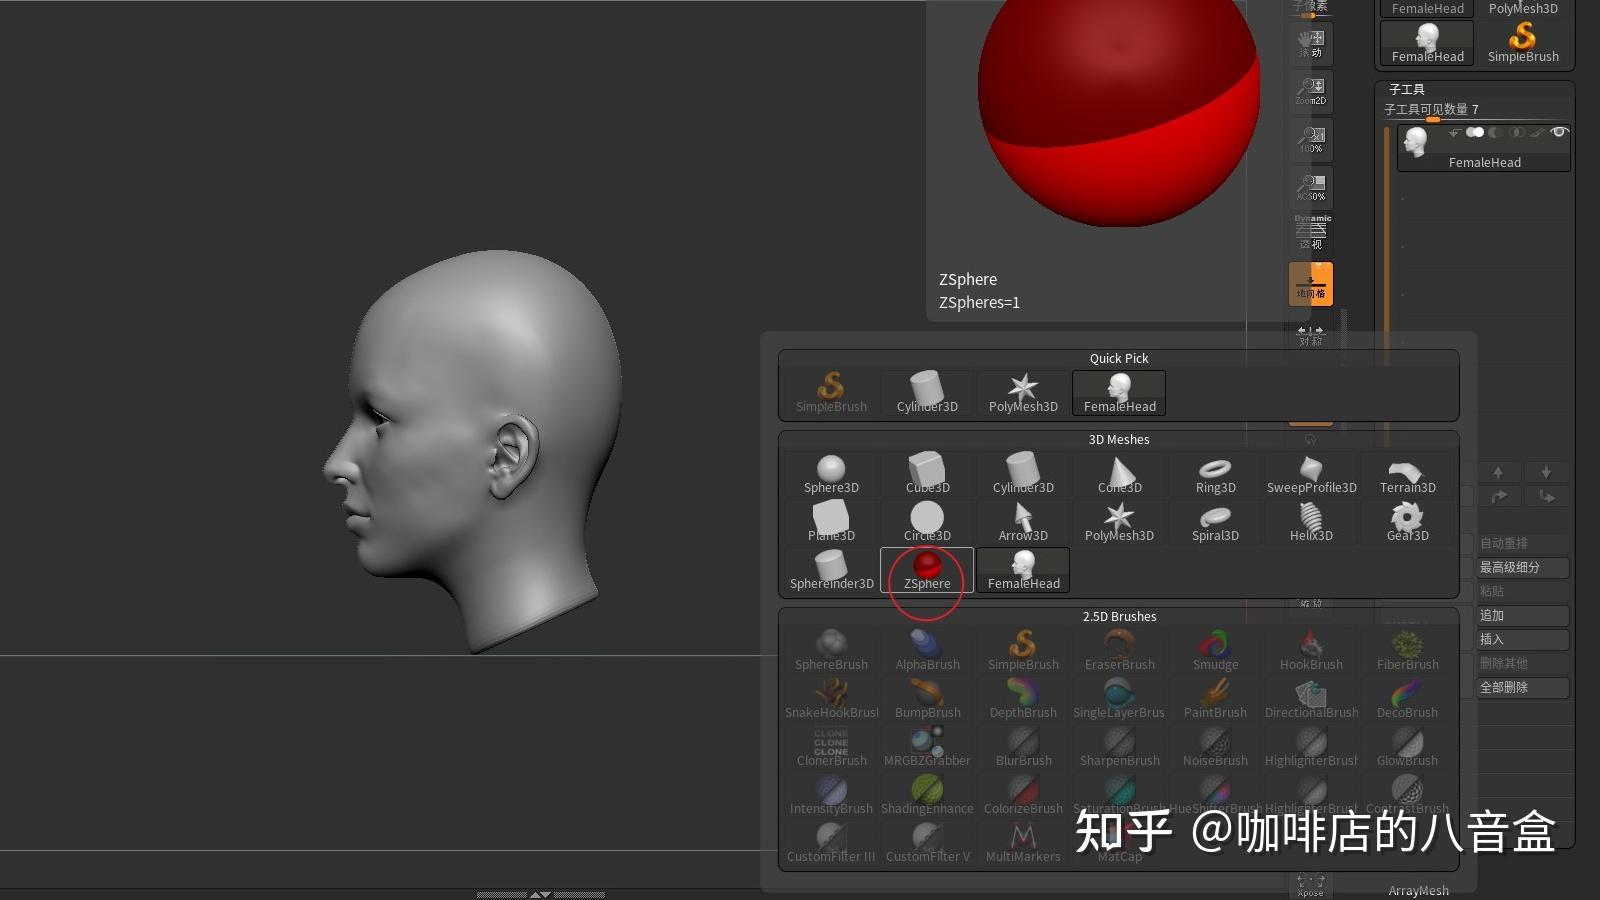Select the DecoBrush tool
Image resolution: width=1600 pixels, height=900 pixels.
(x=1407, y=699)
